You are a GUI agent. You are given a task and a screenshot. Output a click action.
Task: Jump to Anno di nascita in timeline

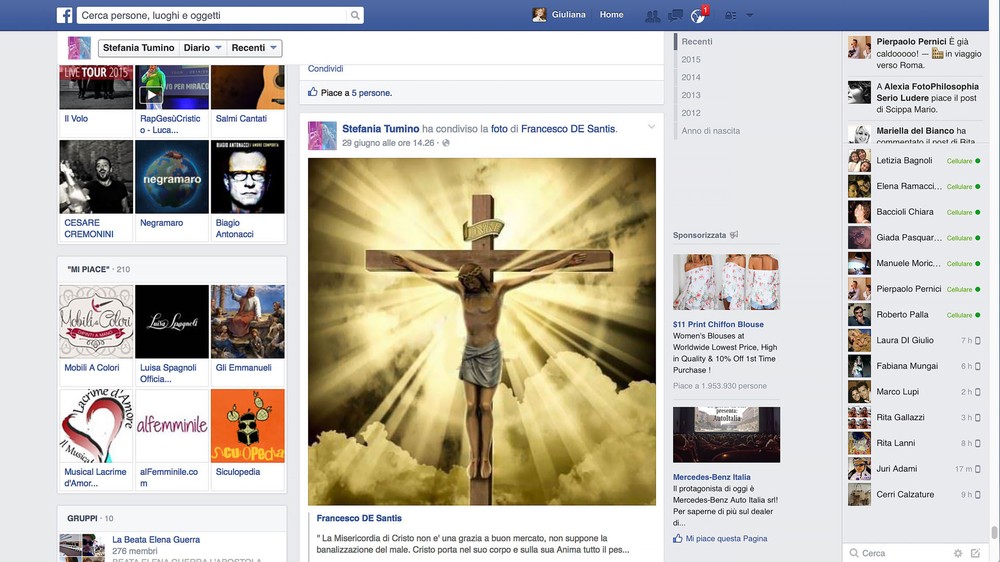coord(710,131)
